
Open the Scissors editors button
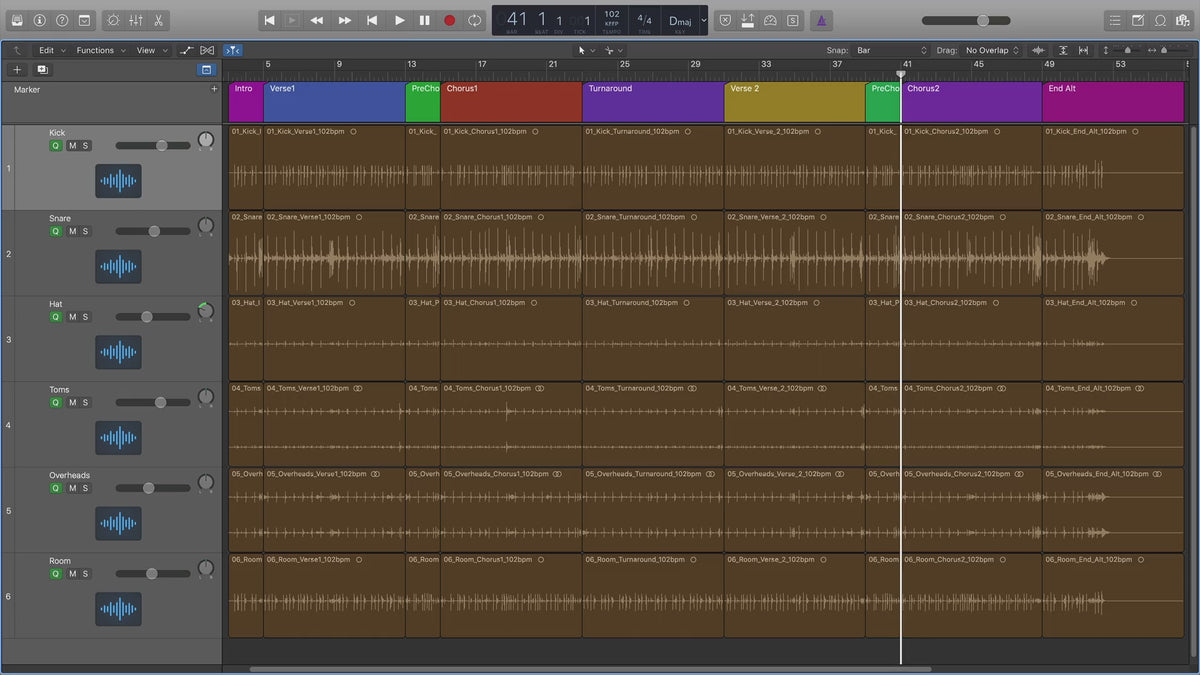[x=158, y=20]
